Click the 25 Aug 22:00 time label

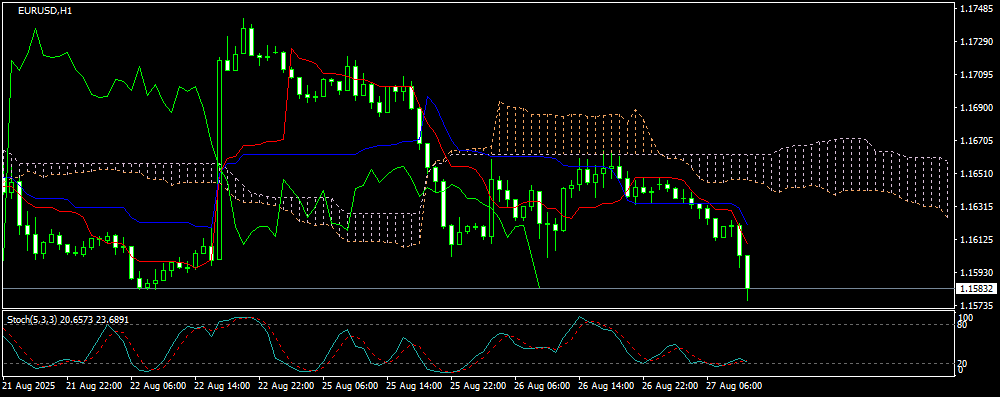478,386
